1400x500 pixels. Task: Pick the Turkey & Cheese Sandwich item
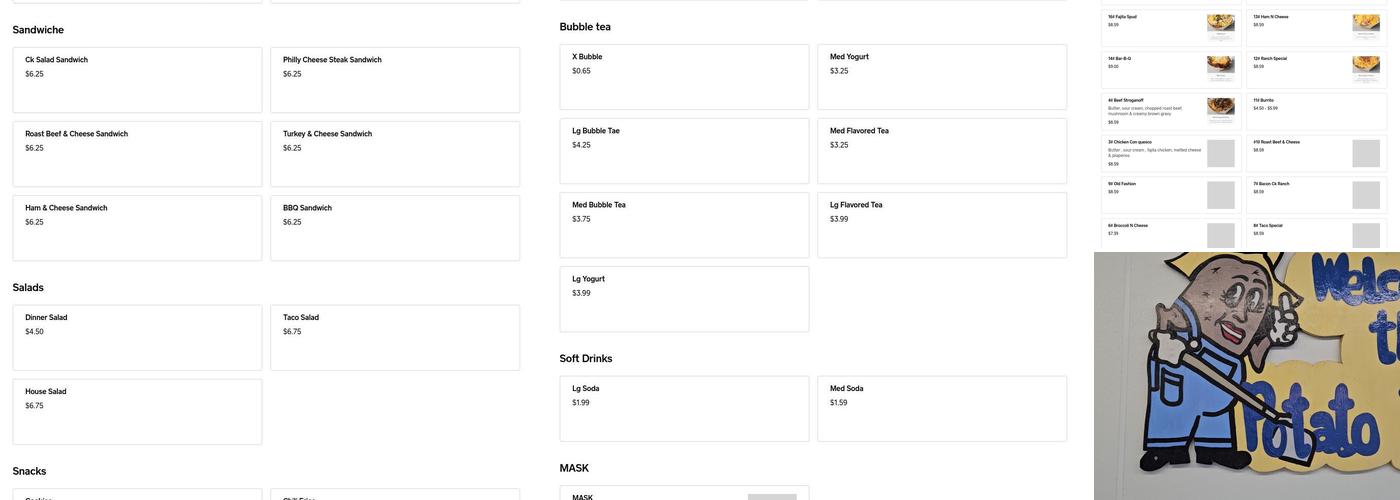[395, 154]
